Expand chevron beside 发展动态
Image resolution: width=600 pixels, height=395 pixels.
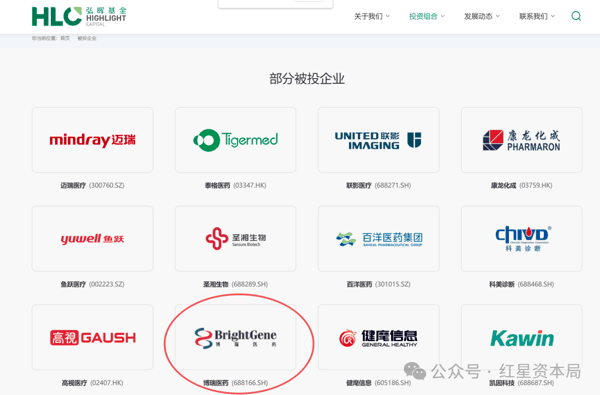tap(498, 16)
